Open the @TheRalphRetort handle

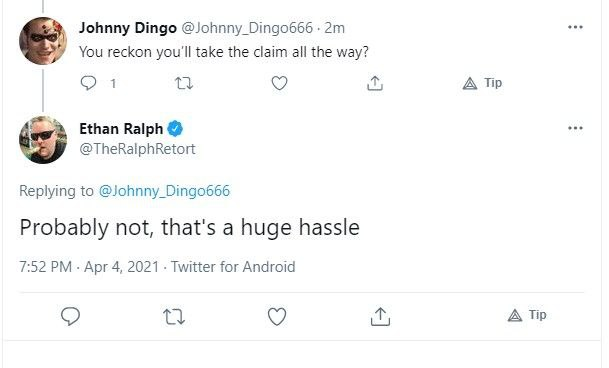(x=137, y=149)
